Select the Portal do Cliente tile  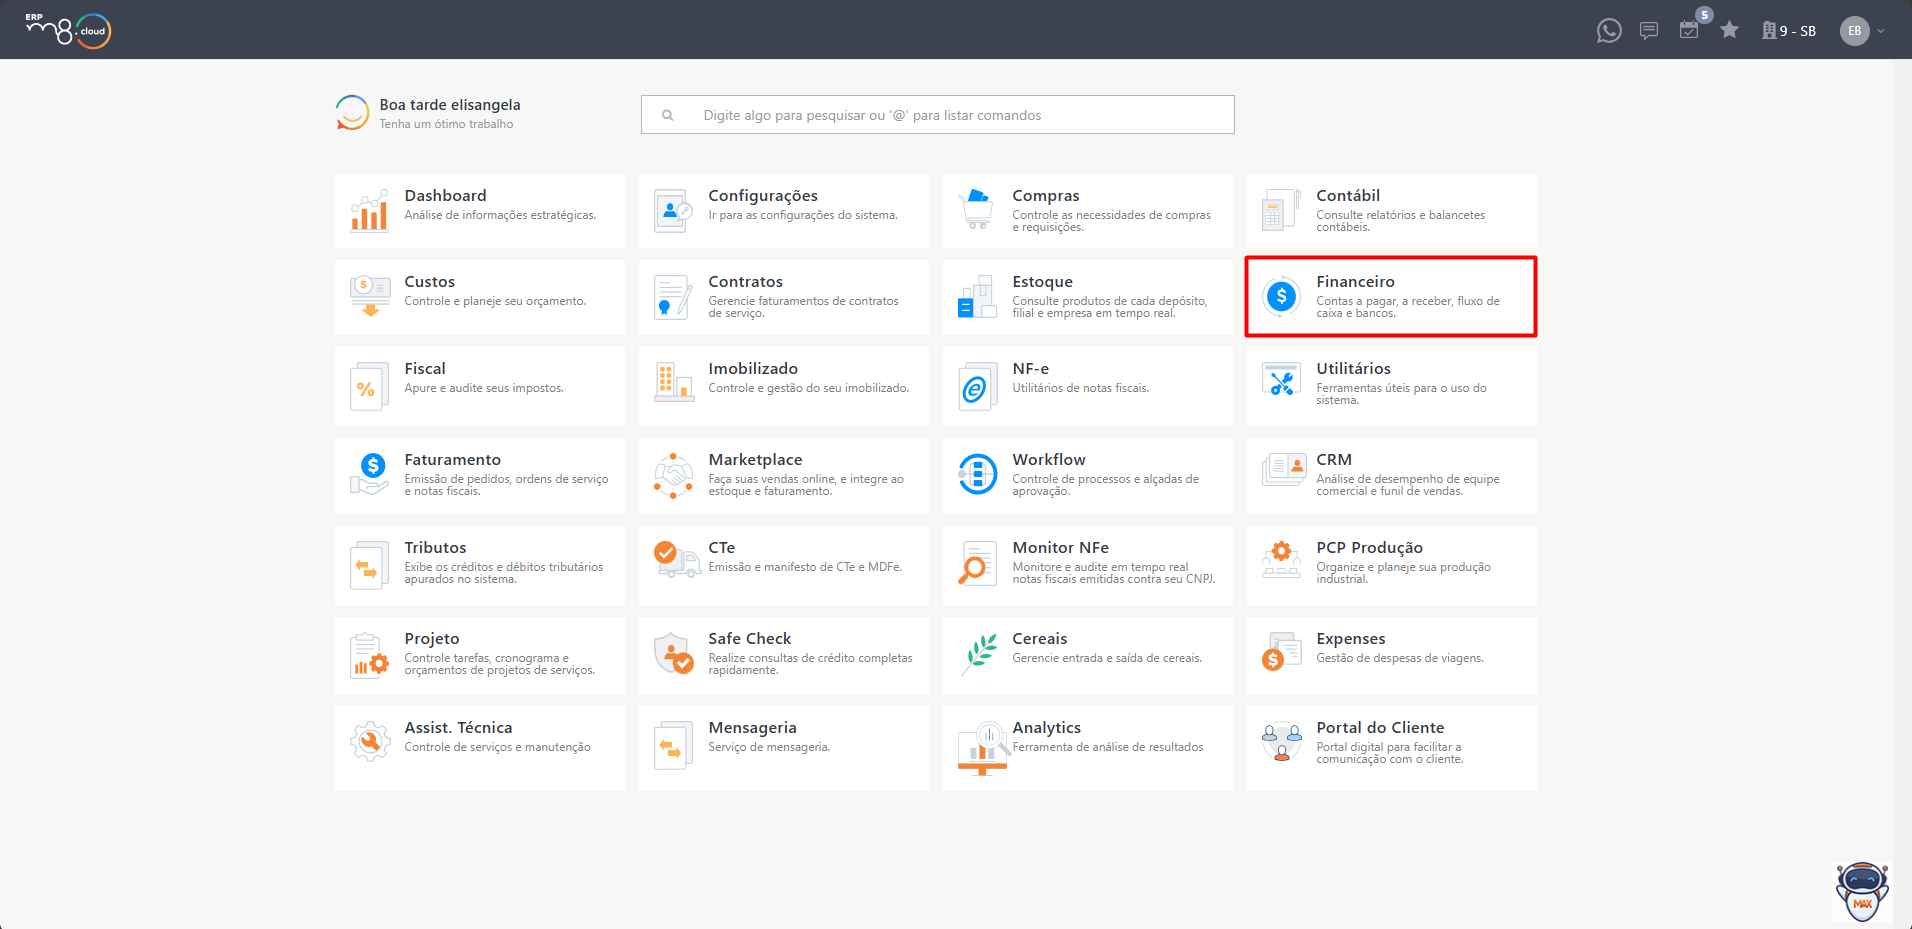point(1390,745)
